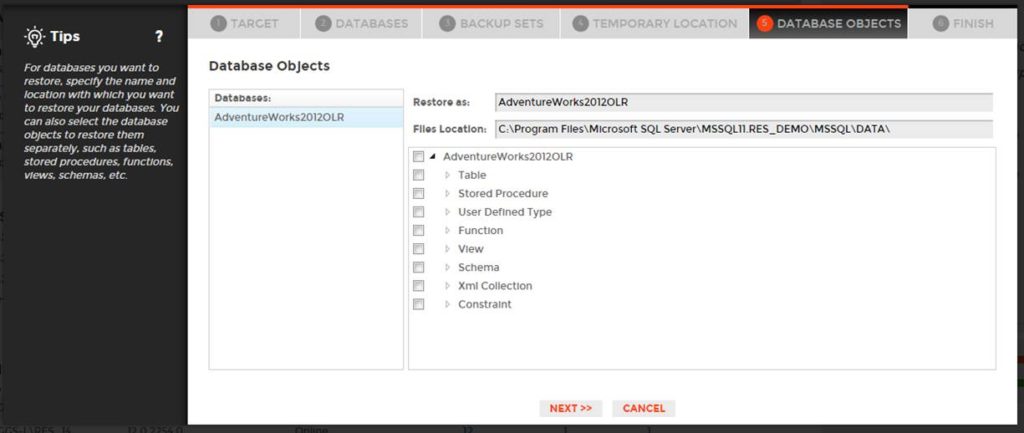Click the Tips help question mark

tap(159, 37)
